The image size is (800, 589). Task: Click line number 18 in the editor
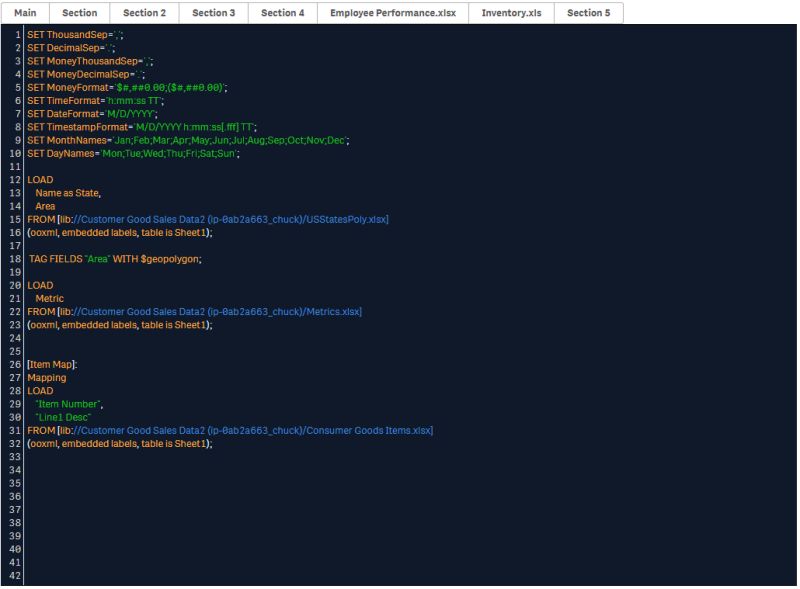(13, 258)
